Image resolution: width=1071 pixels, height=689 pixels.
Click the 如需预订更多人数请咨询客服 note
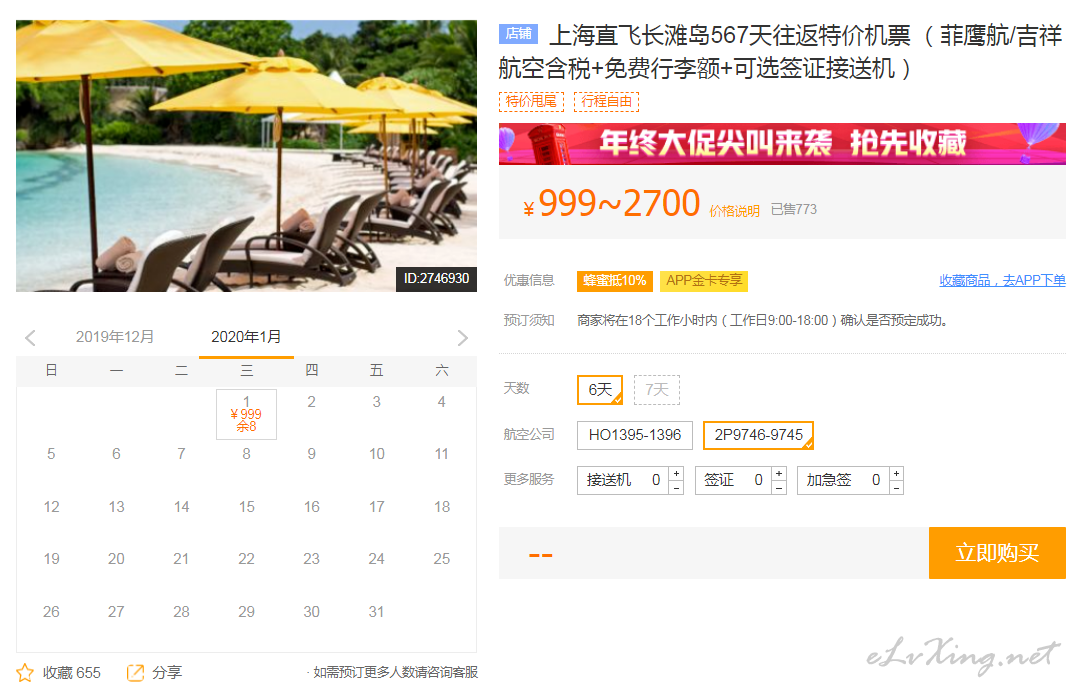tap(393, 673)
